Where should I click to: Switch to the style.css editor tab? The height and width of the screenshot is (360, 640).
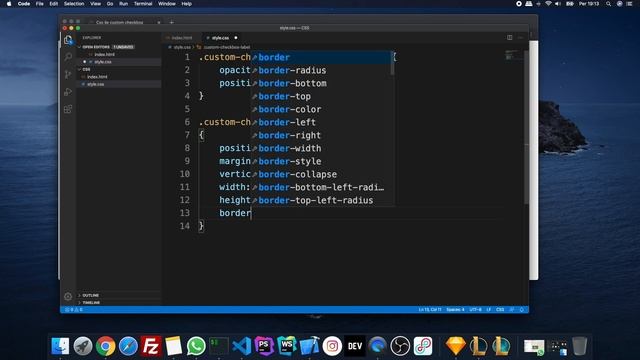[221, 38]
